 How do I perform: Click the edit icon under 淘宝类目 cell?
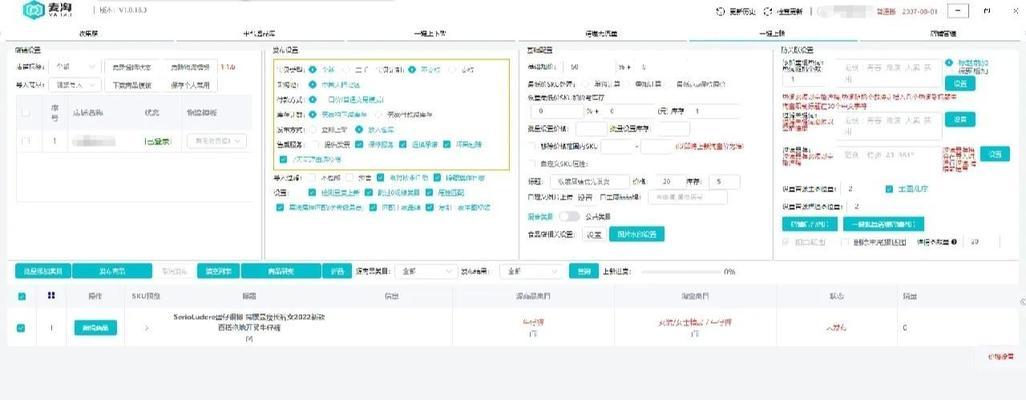[695, 333]
